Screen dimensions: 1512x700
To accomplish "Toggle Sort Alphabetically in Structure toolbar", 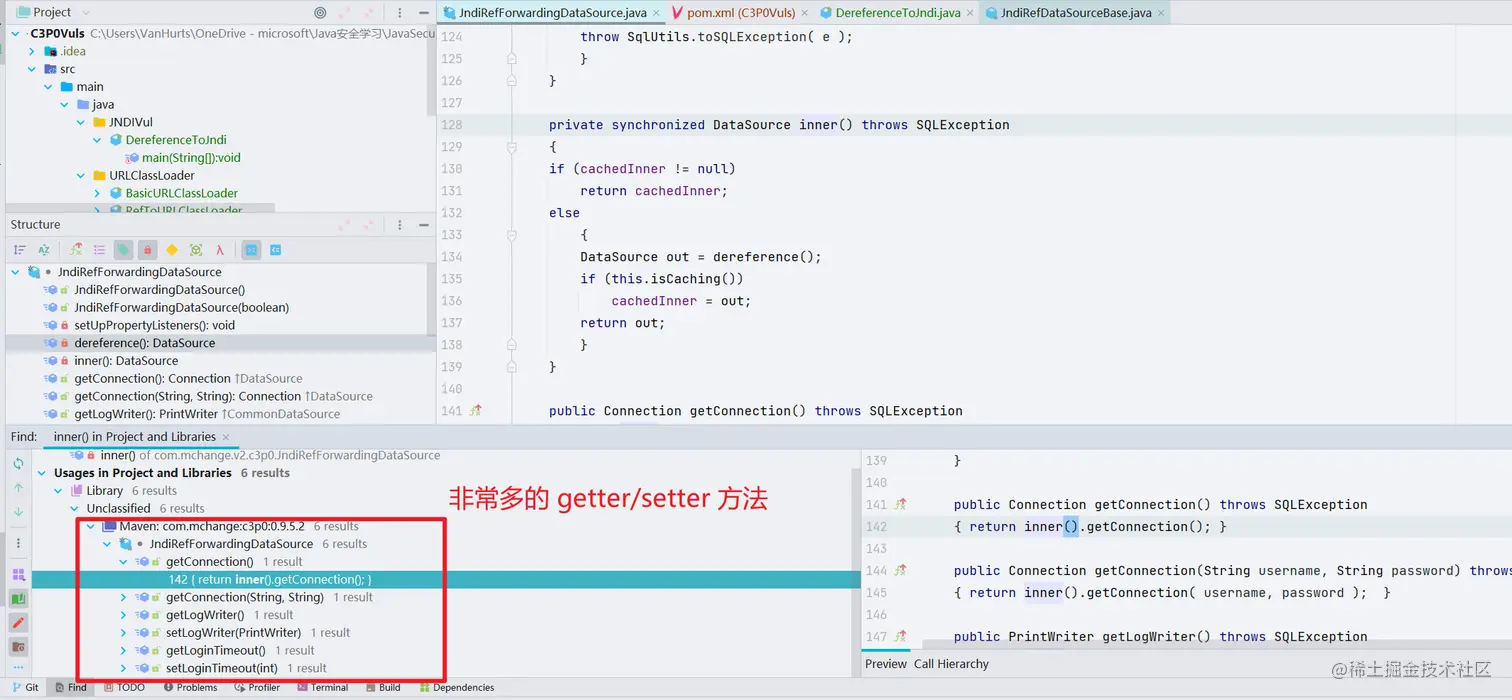I will coord(44,250).
